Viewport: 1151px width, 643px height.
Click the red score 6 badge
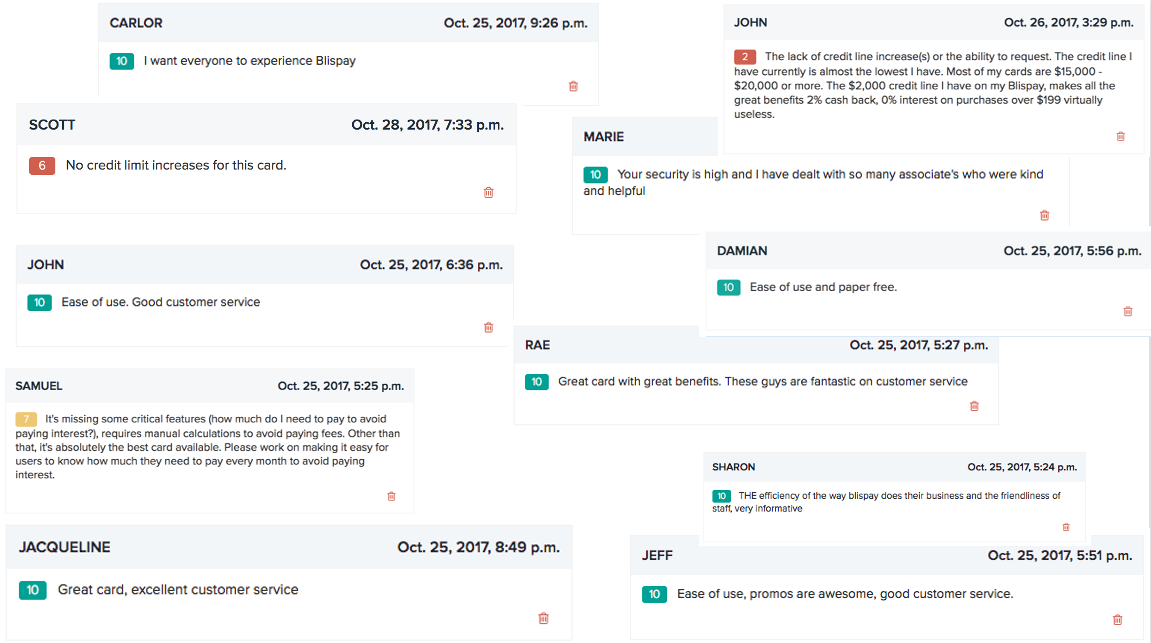tap(41, 166)
